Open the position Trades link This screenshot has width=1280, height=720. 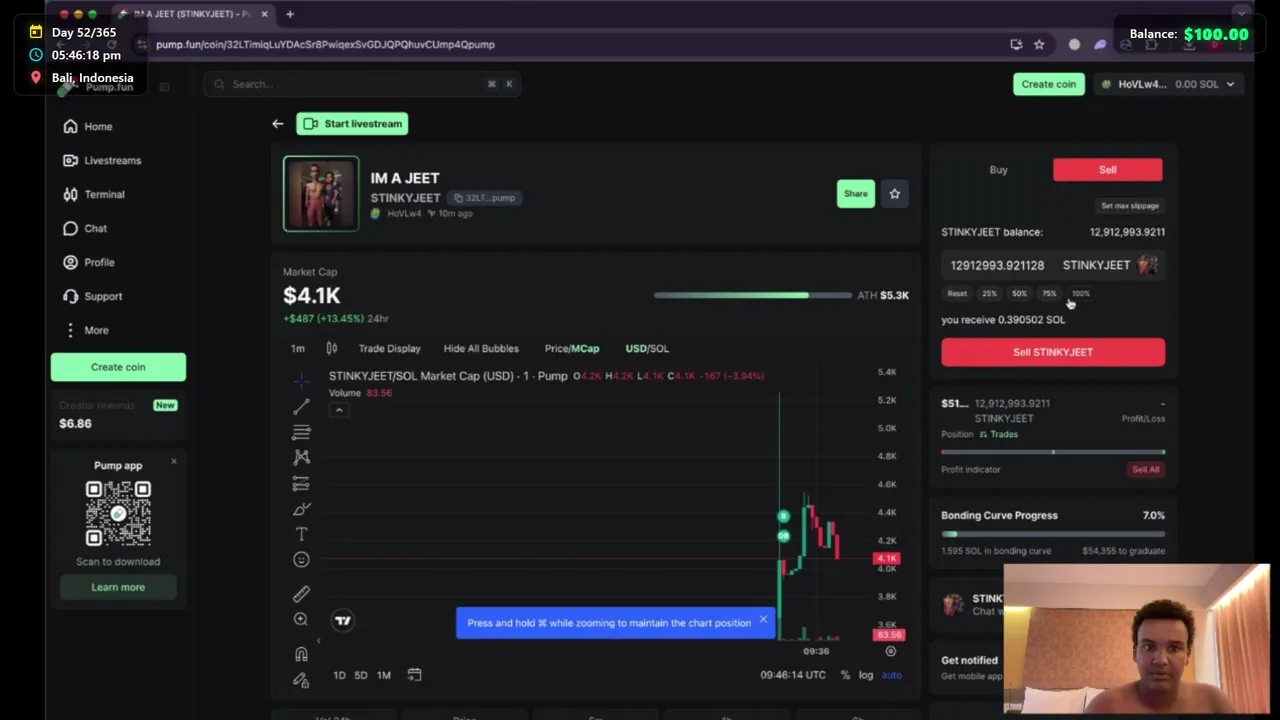[998, 434]
